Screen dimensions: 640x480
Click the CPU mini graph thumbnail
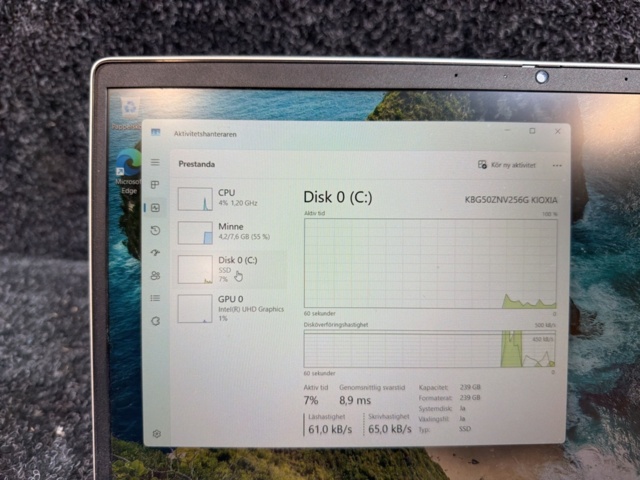click(195, 199)
